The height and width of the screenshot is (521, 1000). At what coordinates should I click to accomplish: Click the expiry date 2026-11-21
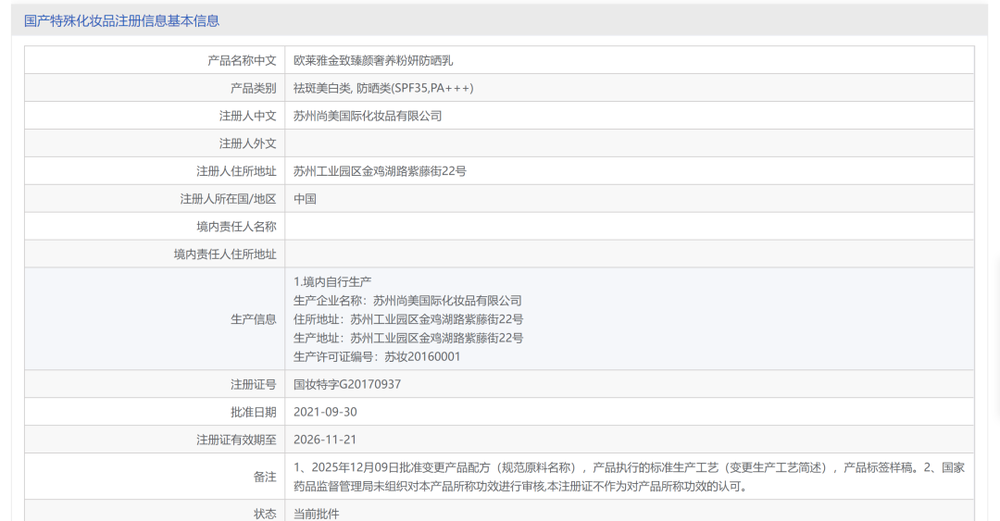325,440
